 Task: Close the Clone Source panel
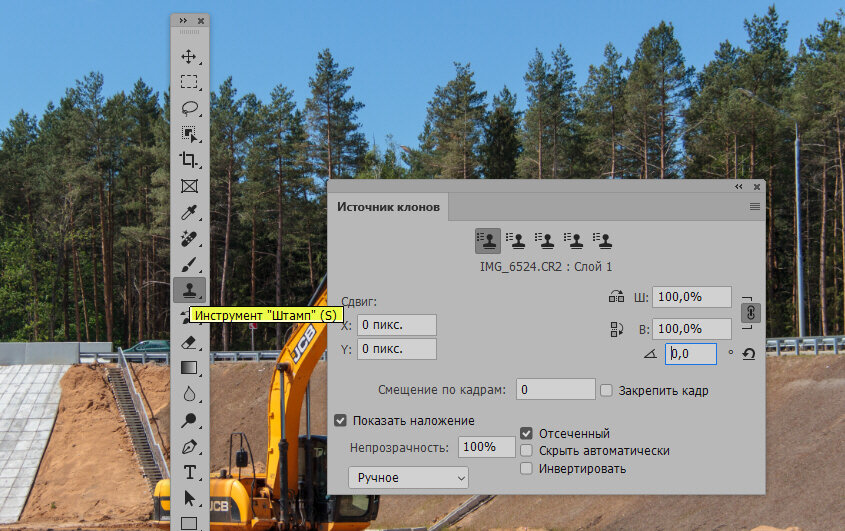click(757, 187)
